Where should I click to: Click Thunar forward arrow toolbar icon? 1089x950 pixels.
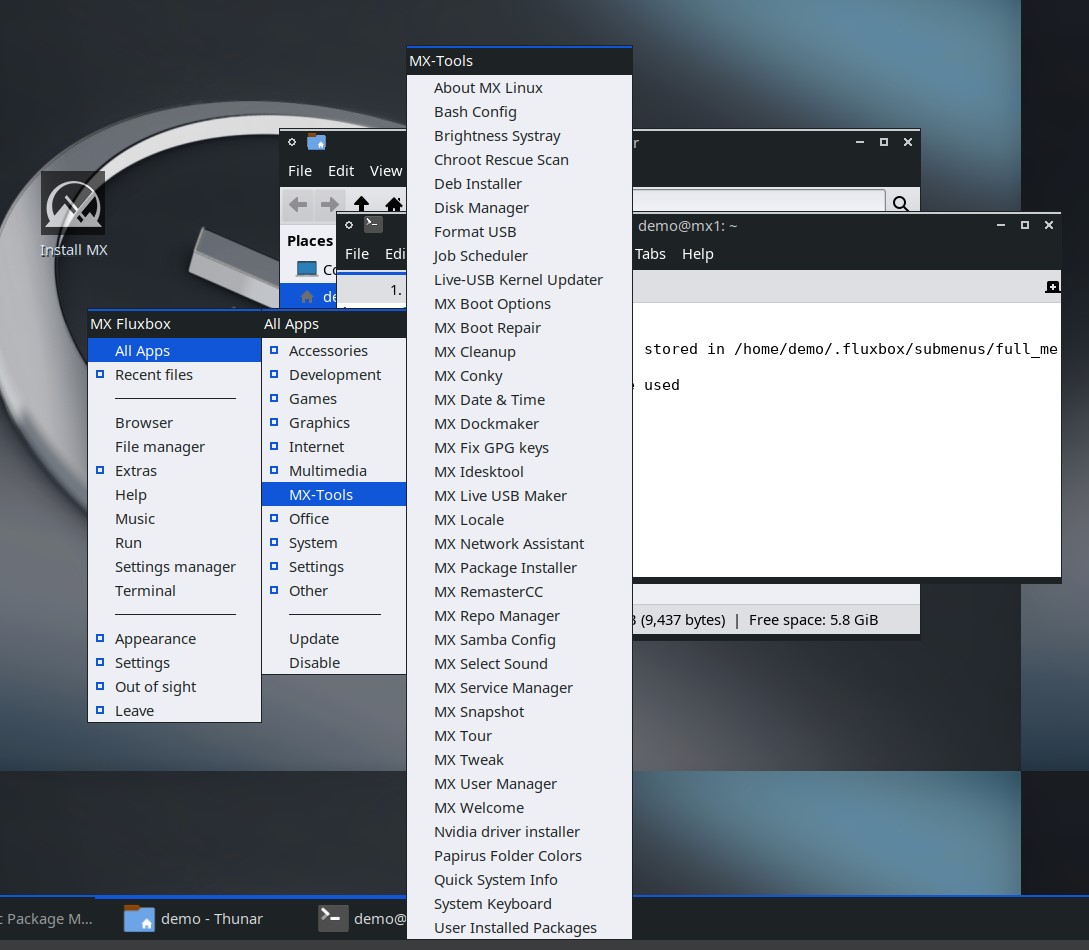[329, 204]
